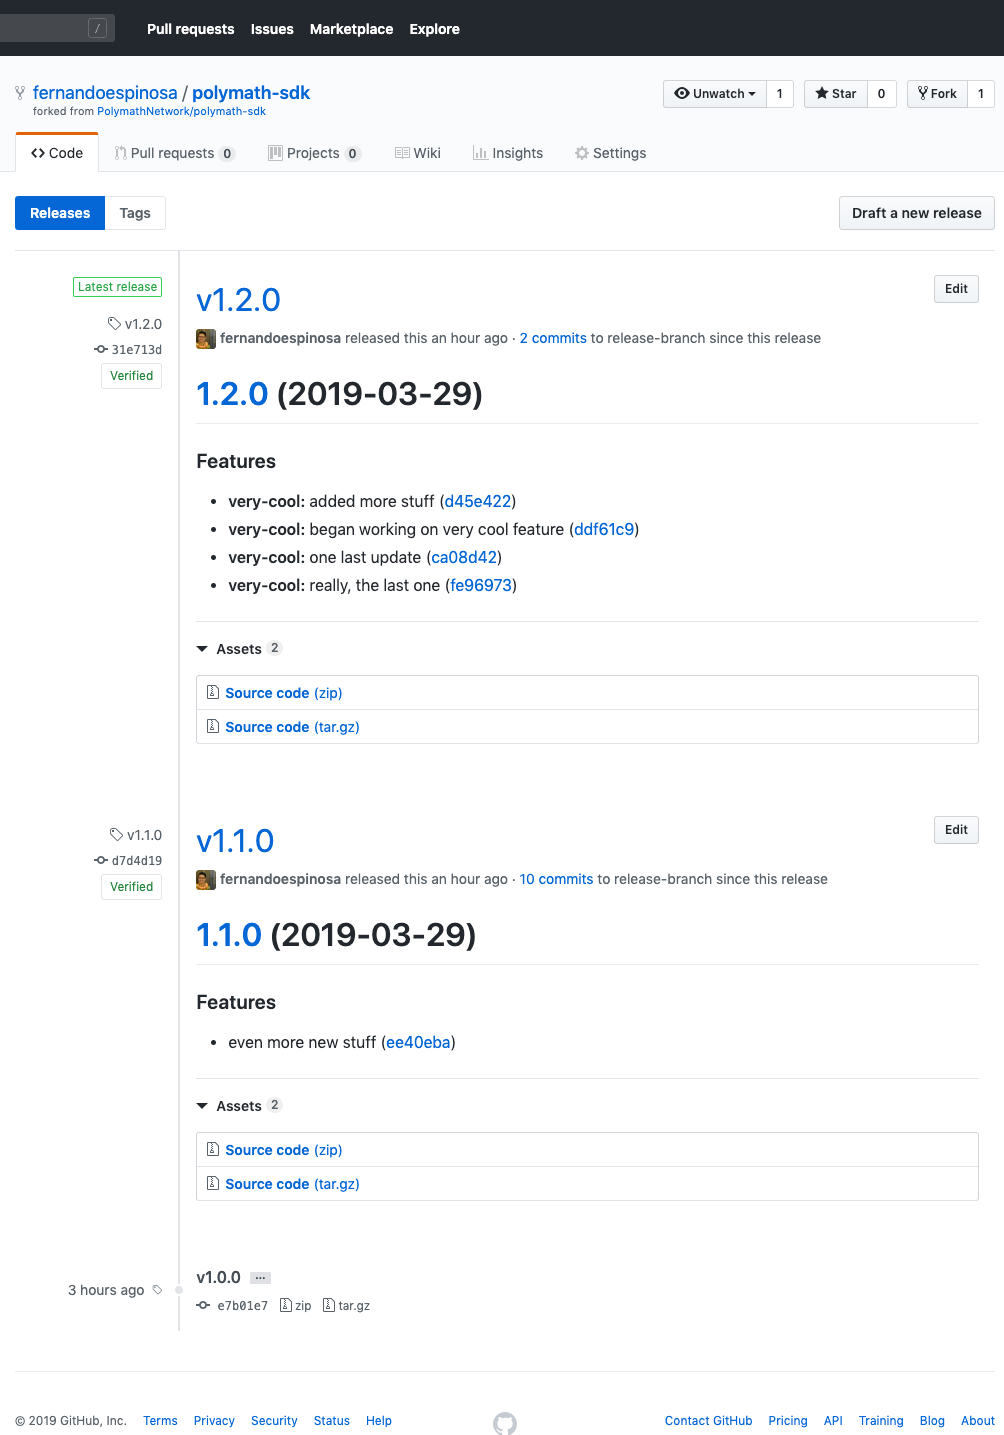Click the zip file icon under v1.1.0 assets
Screen dimensions: 1004x1435
pos(213,1149)
